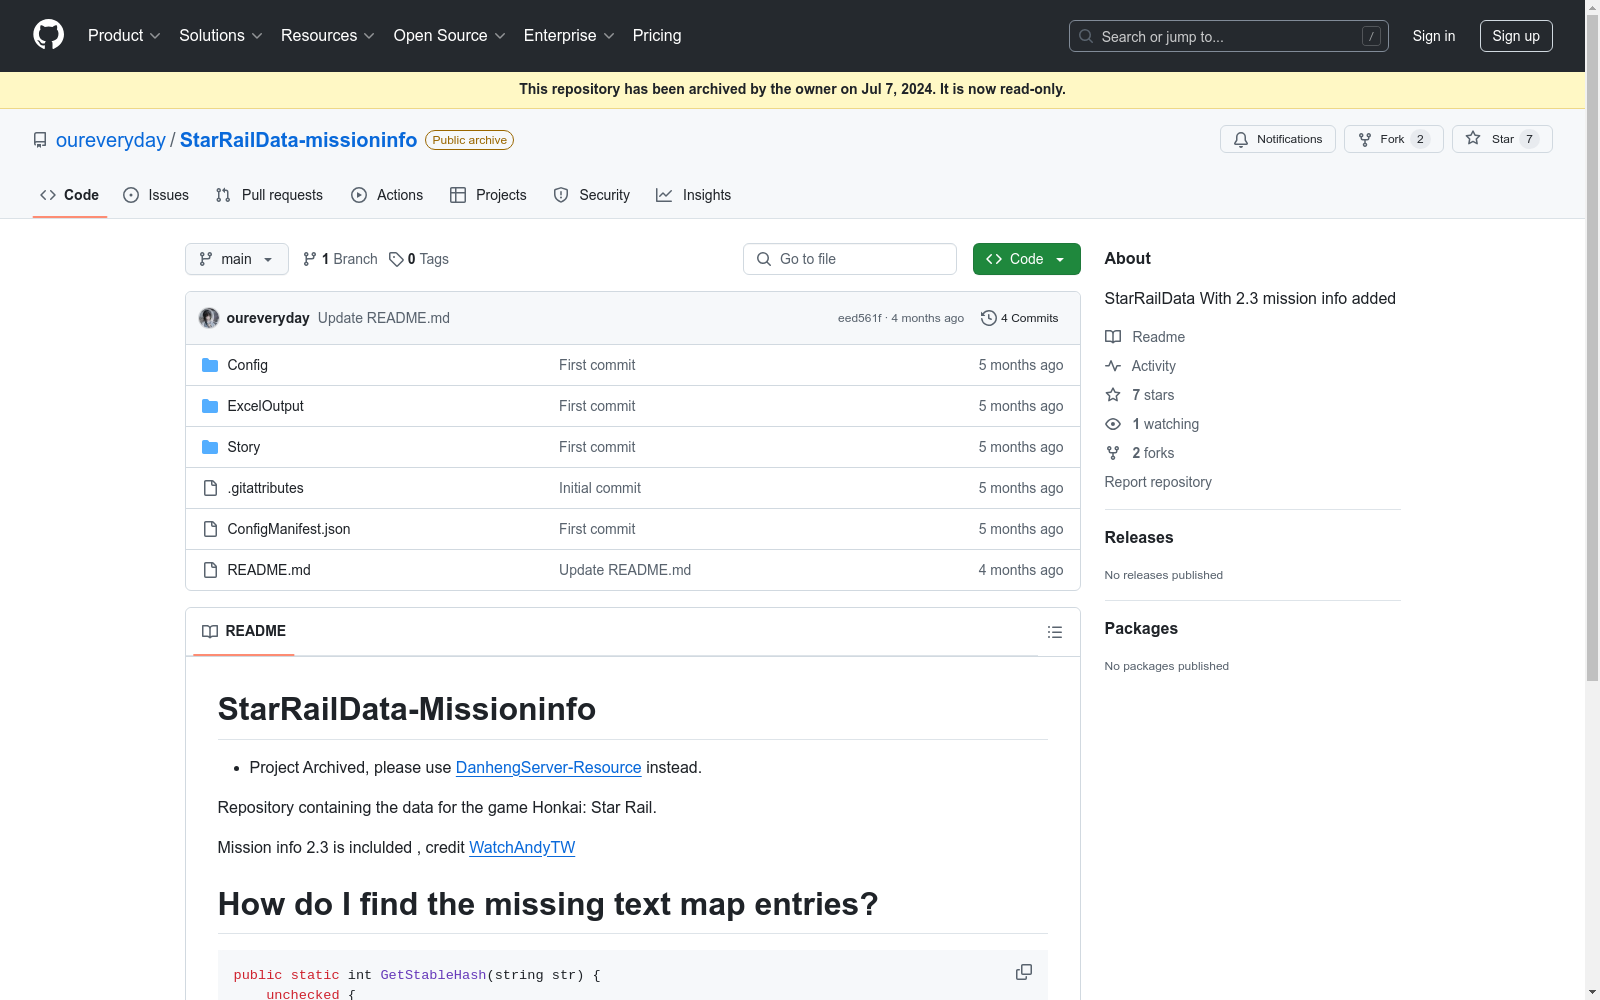Expand the Resources menu
This screenshot has height=1000, width=1600.
click(x=327, y=35)
